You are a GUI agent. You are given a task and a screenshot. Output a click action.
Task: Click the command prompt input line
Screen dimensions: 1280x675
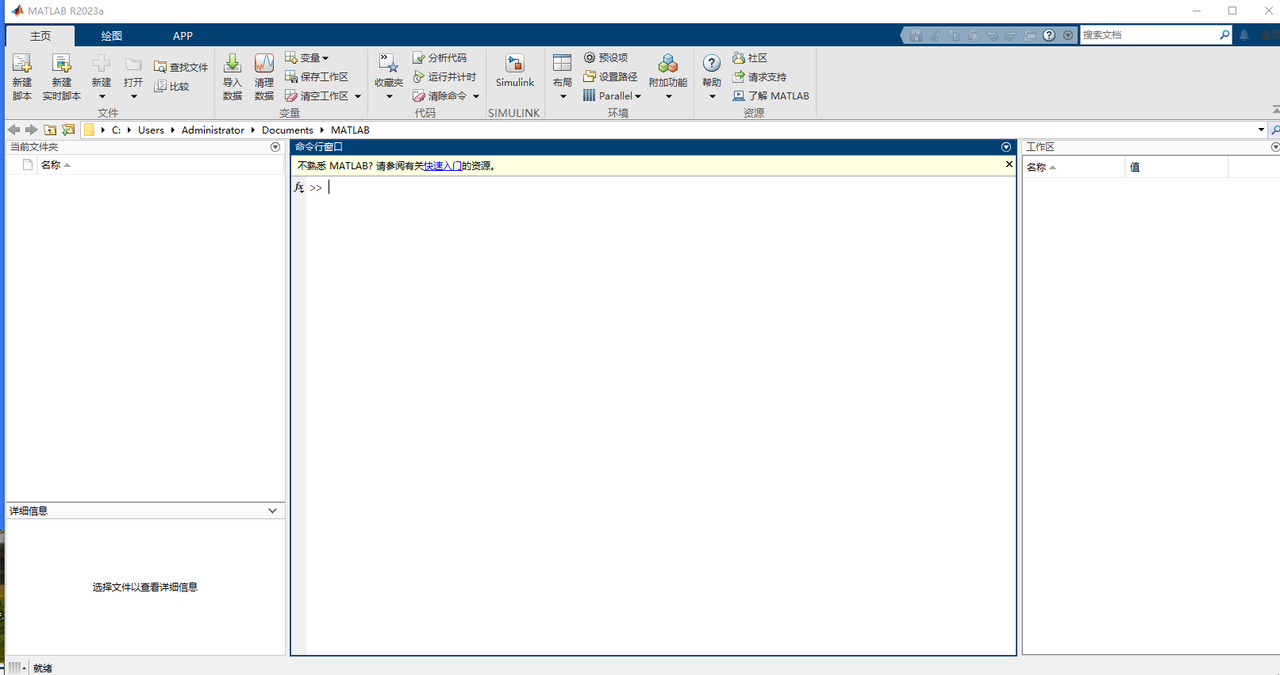click(660, 188)
